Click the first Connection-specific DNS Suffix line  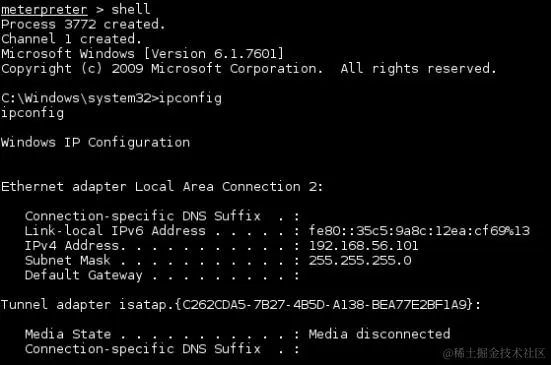162,216
